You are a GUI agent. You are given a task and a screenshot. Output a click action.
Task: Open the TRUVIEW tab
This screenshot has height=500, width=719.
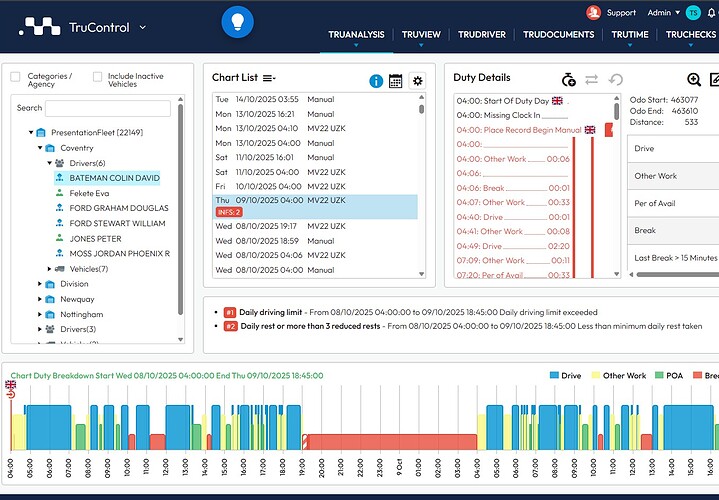421,34
